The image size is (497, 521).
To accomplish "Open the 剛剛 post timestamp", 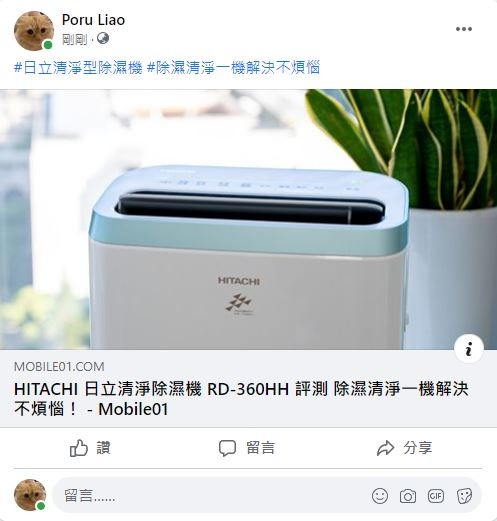I will click(x=74, y=39).
